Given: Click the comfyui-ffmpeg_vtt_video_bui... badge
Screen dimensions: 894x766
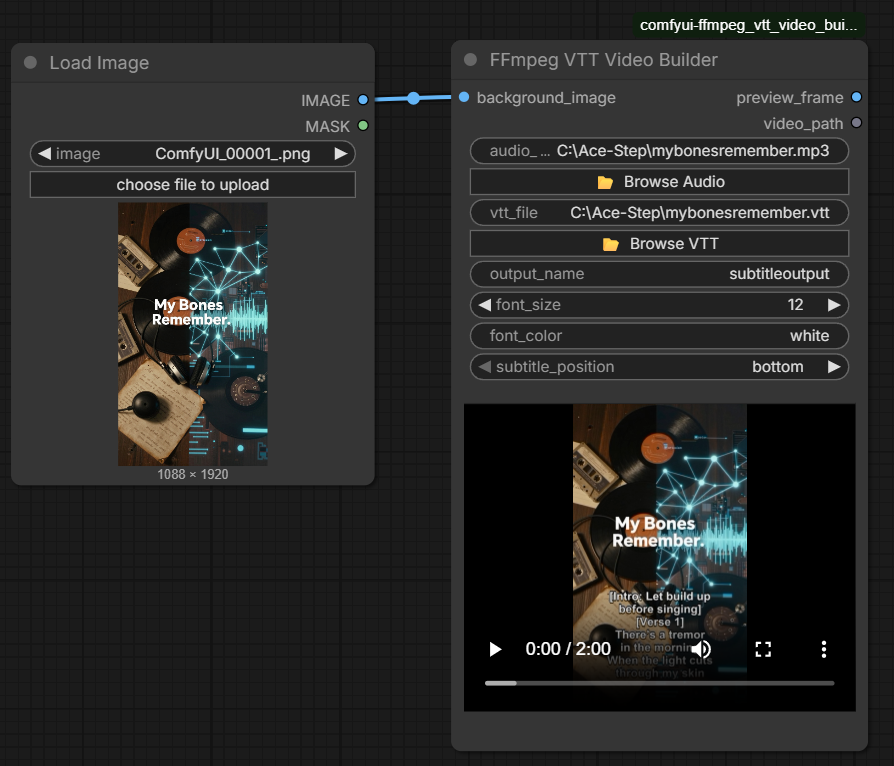Looking at the screenshot, I should tap(749, 25).
